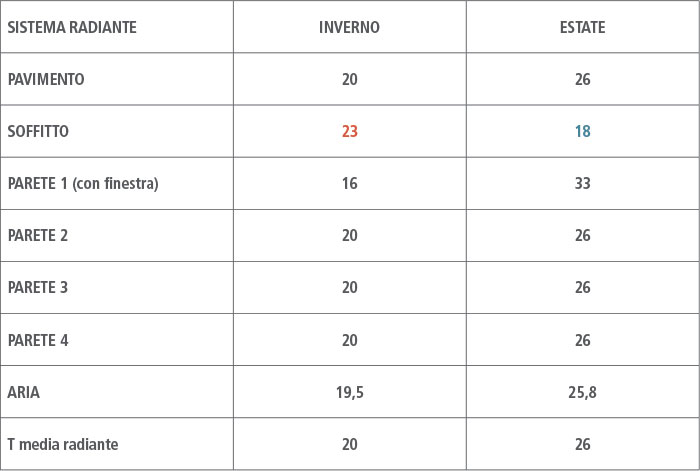Screen dimensions: 700x471
Task: Click the blue 18 value for SOFFITTO
Action: 582,131
